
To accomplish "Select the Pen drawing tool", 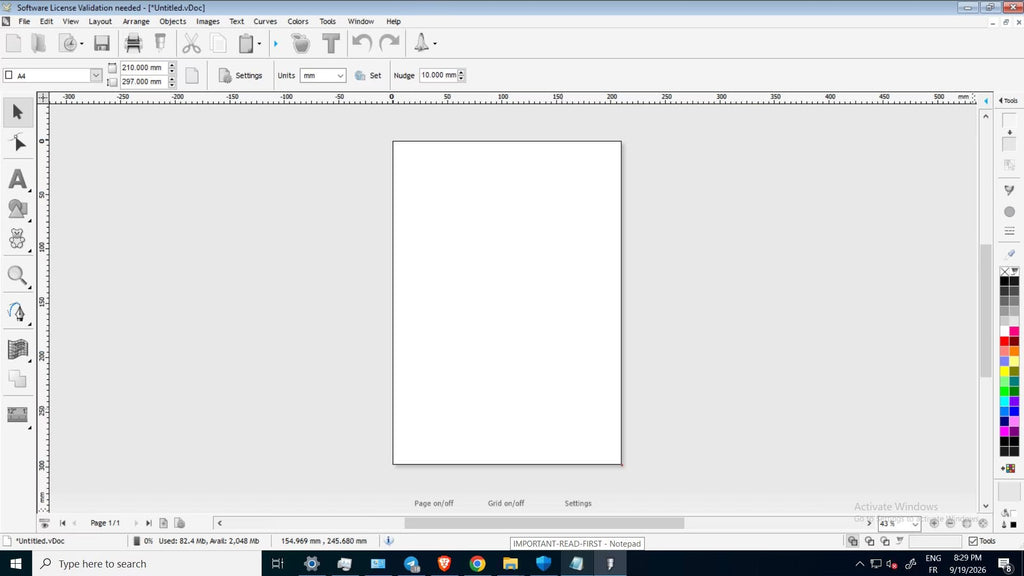I will 18,313.
